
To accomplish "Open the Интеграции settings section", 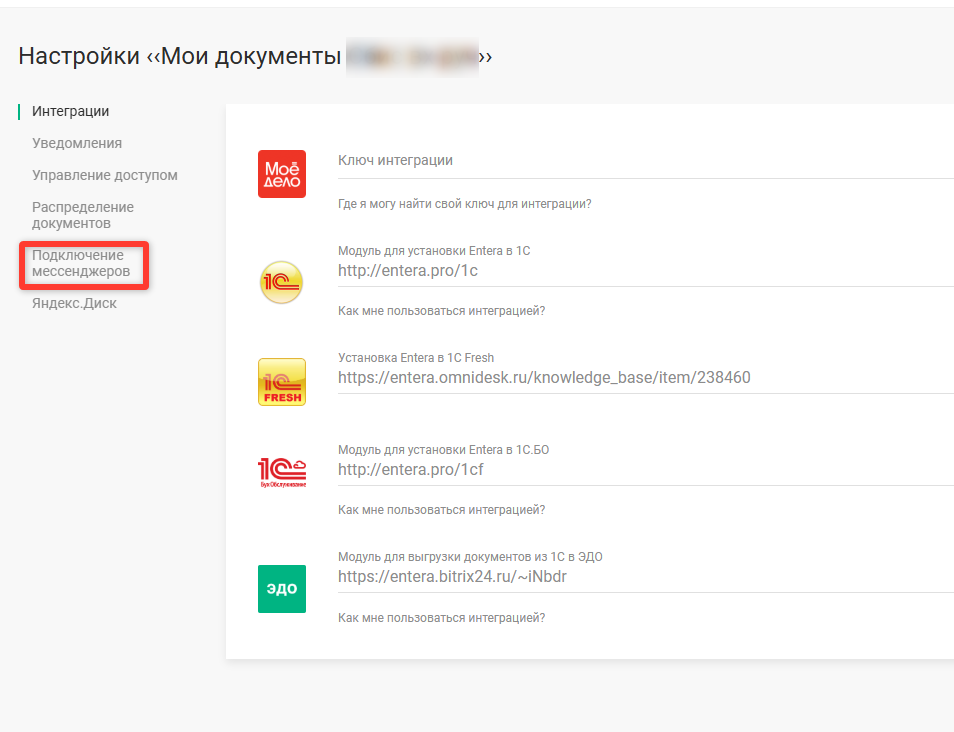I will point(71,111).
